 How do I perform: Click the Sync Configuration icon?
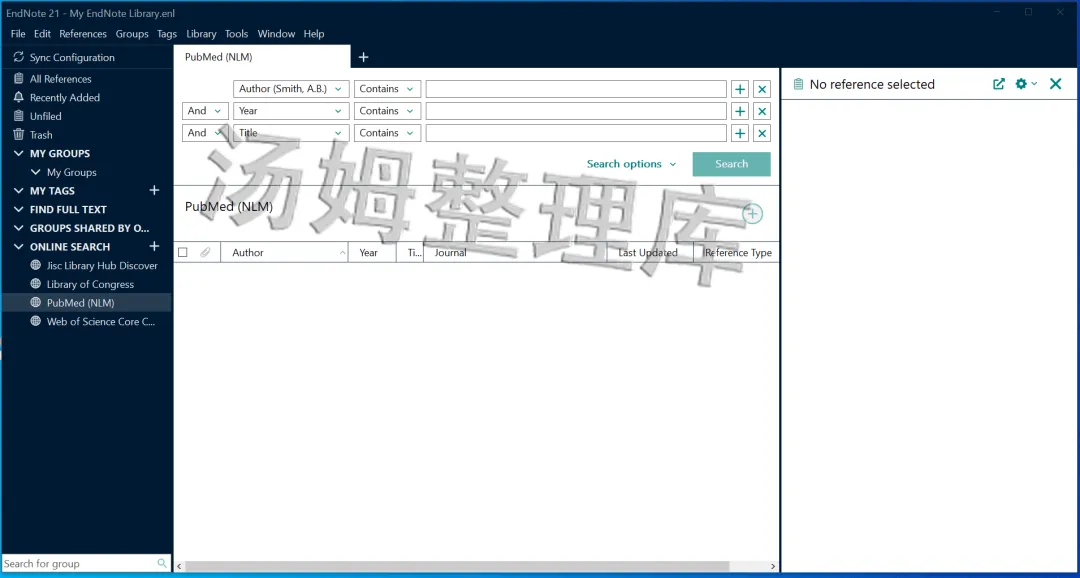[19, 57]
